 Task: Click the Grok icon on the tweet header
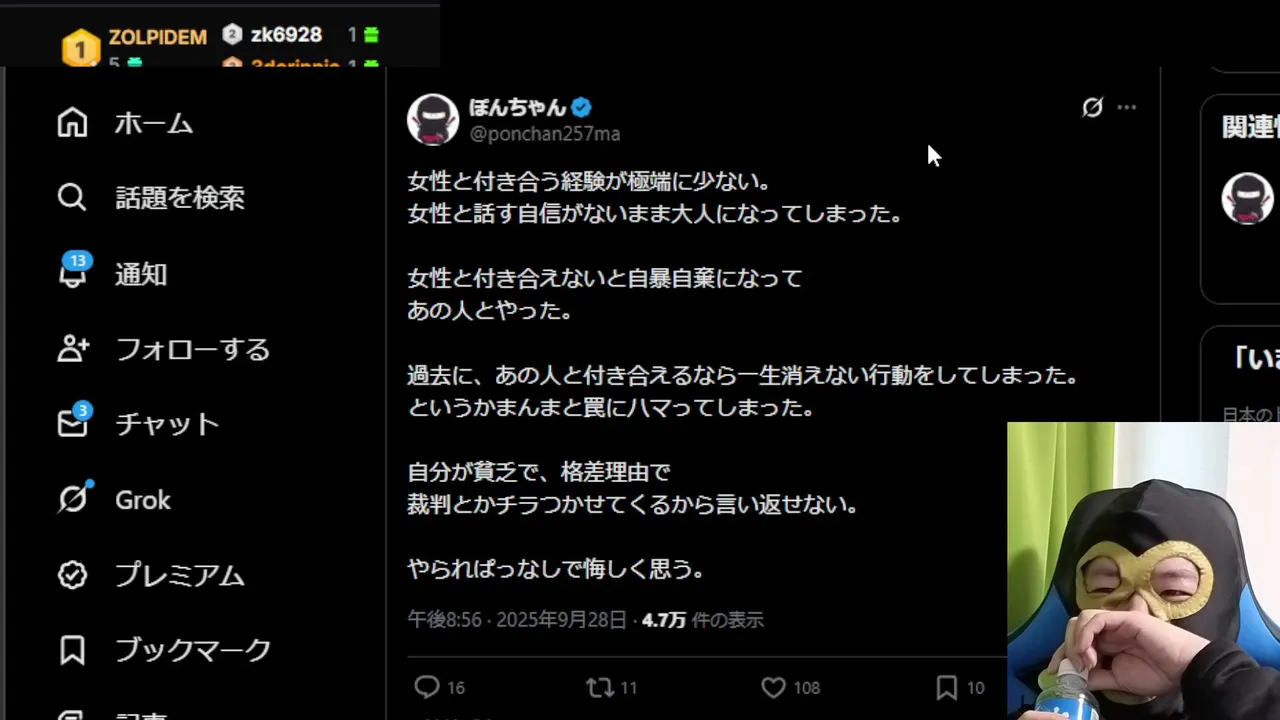tap(1092, 107)
